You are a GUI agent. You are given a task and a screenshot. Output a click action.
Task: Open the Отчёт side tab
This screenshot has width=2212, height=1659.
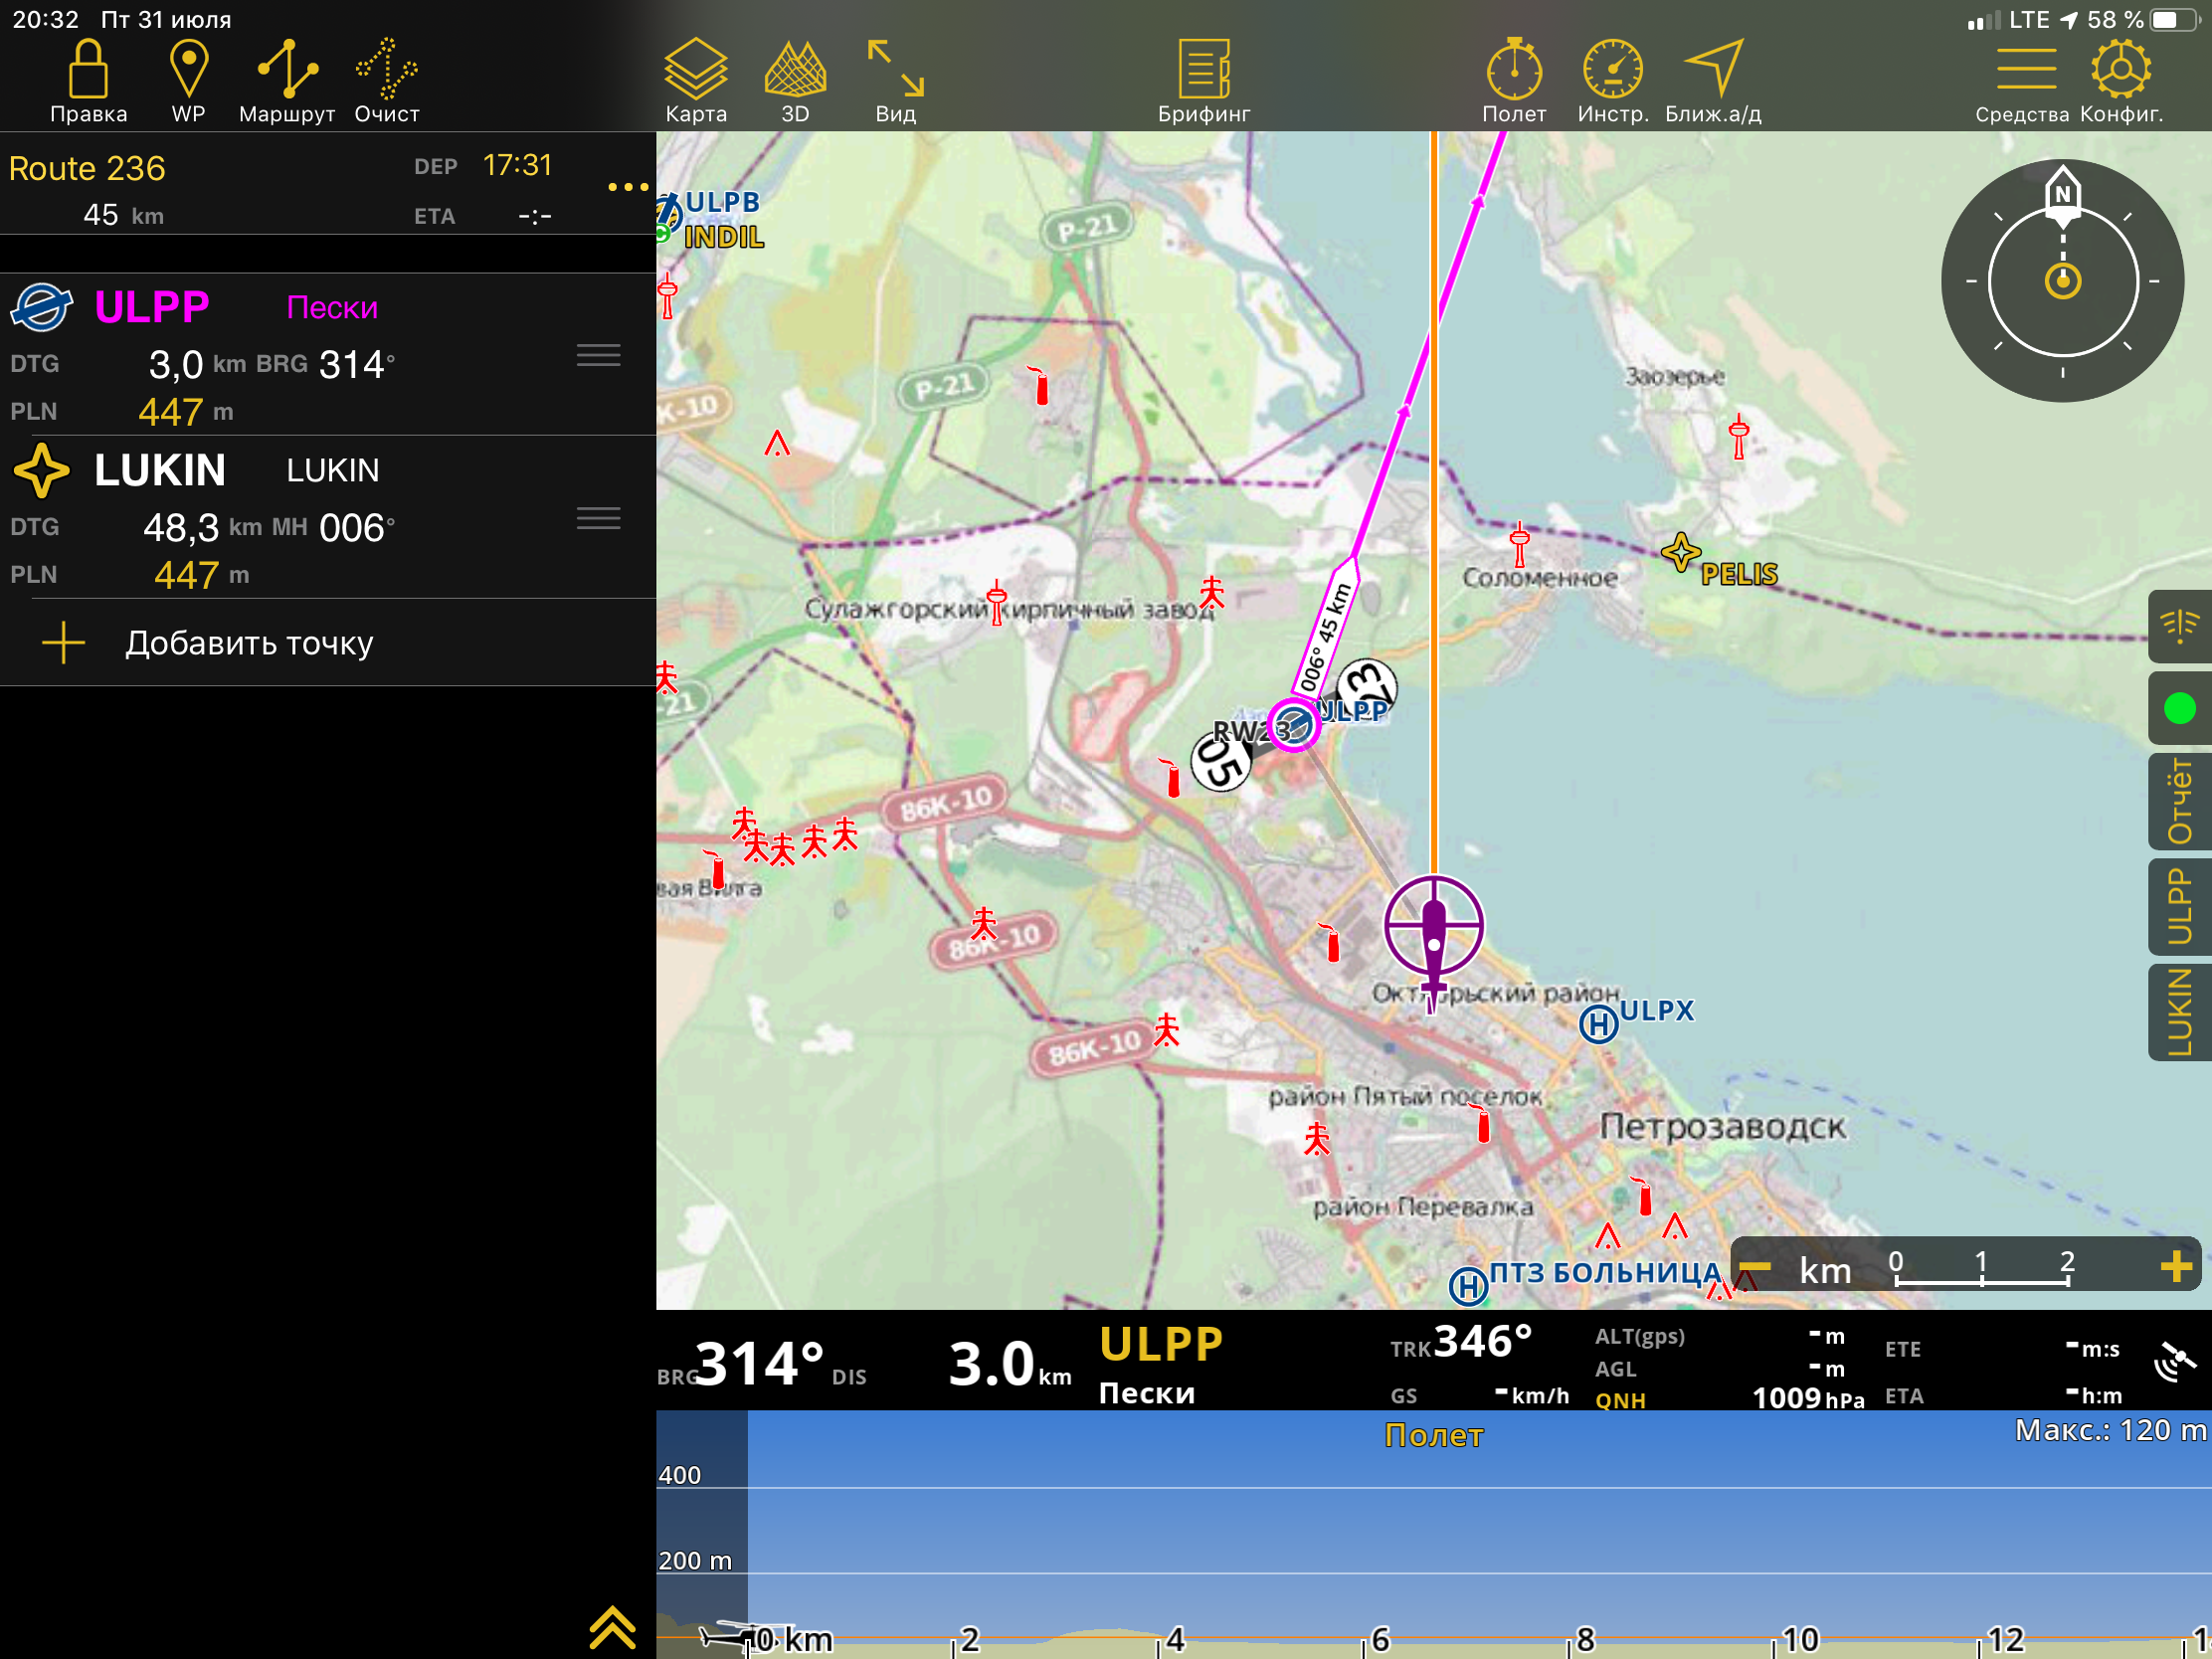click(2179, 801)
